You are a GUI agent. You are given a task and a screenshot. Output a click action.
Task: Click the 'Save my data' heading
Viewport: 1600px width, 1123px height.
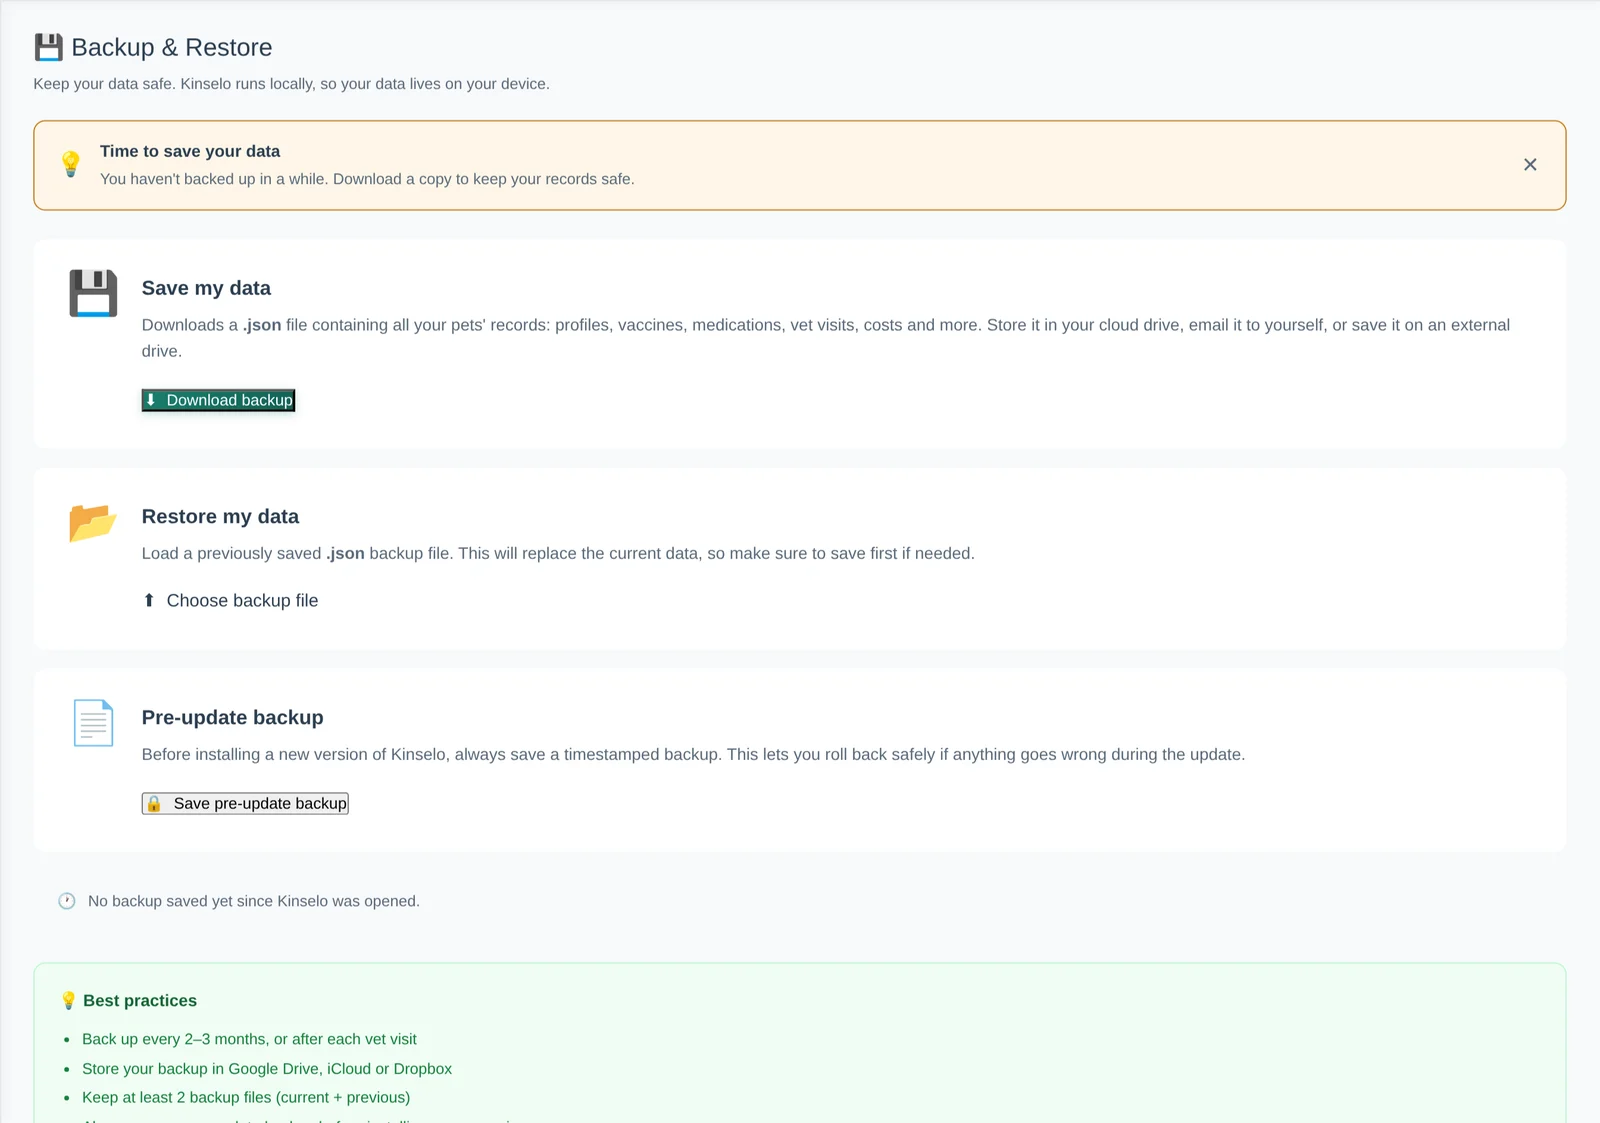click(206, 288)
